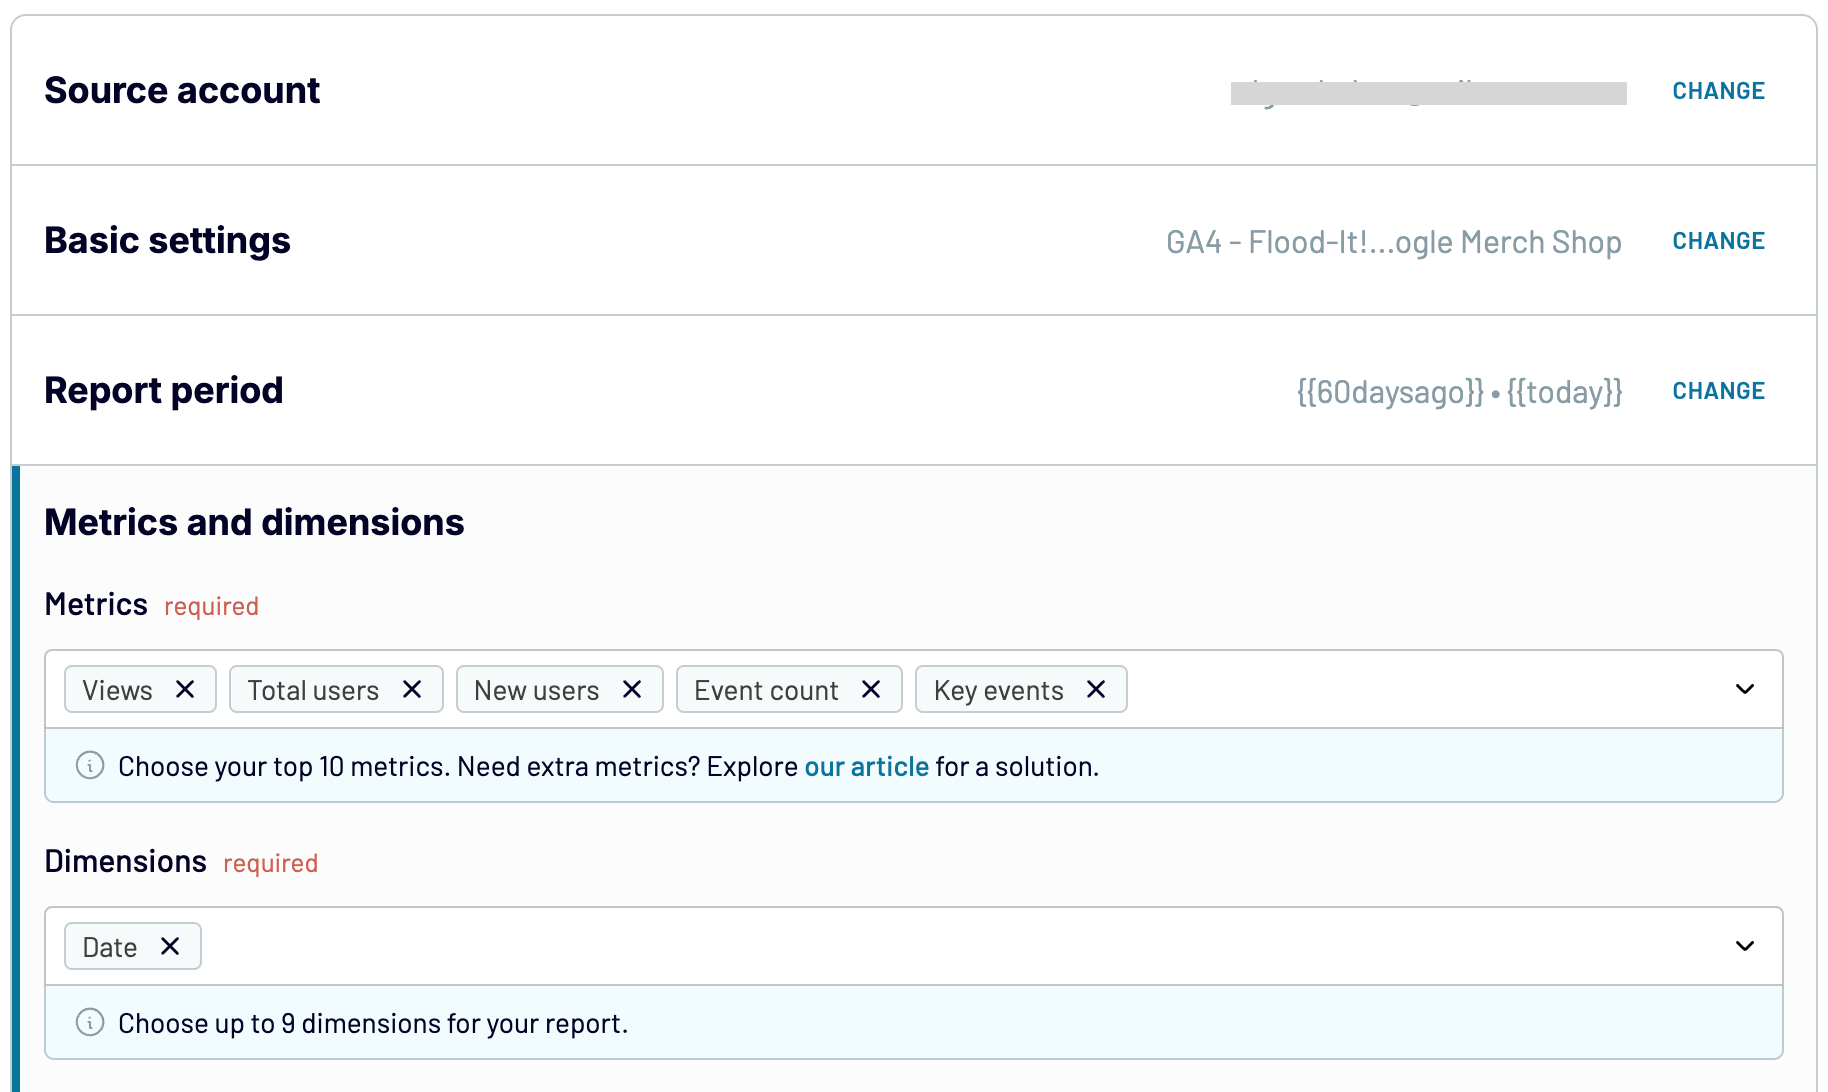Viewport: 1828px width, 1092px height.
Task: Select the Date dimension tag label
Action: (x=110, y=947)
